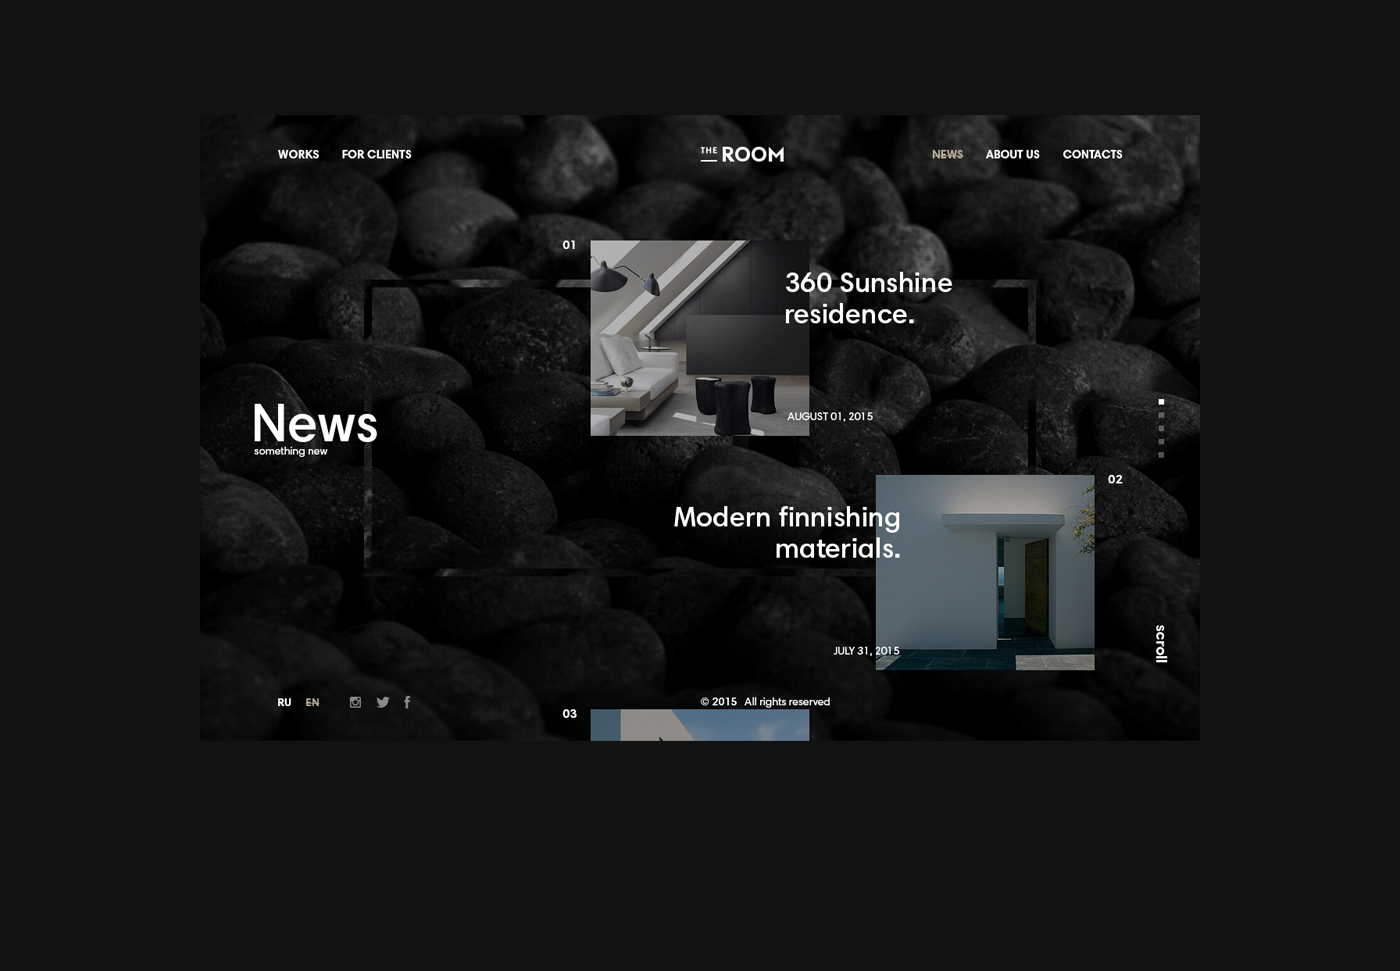Open the partially visible third news thumbnail
The image size is (1400, 971).
click(x=699, y=725)
